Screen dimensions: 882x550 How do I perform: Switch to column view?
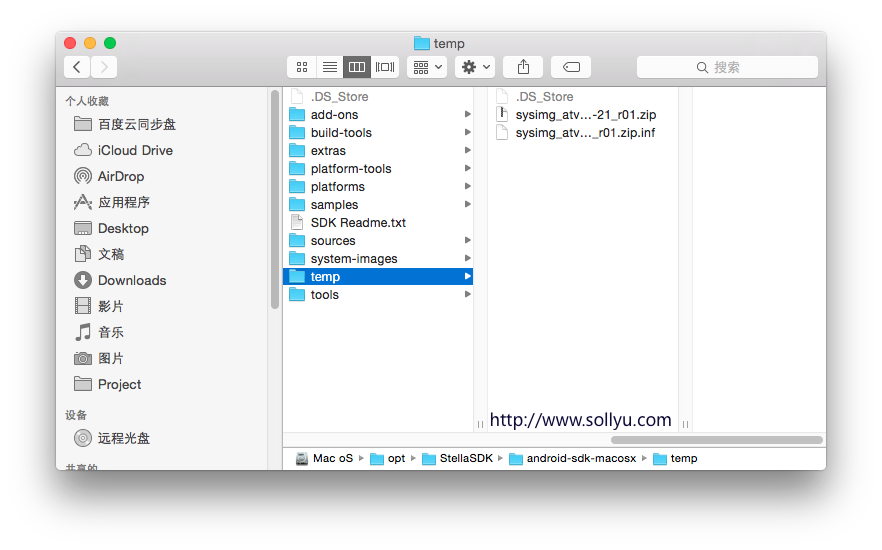[x=357, y=67]
